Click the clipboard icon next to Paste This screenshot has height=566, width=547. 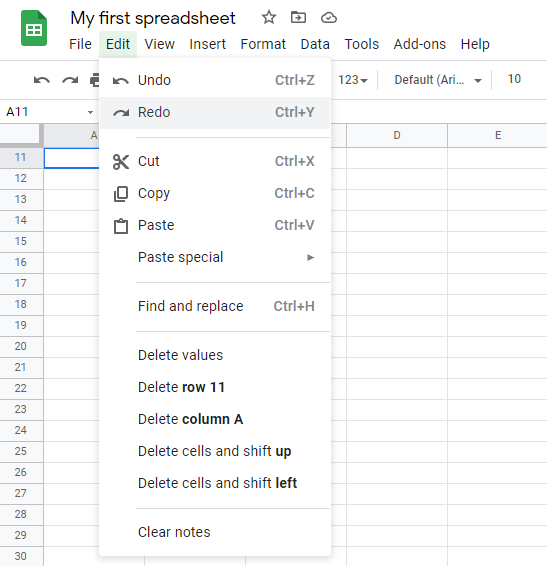[x=121, y=226]
